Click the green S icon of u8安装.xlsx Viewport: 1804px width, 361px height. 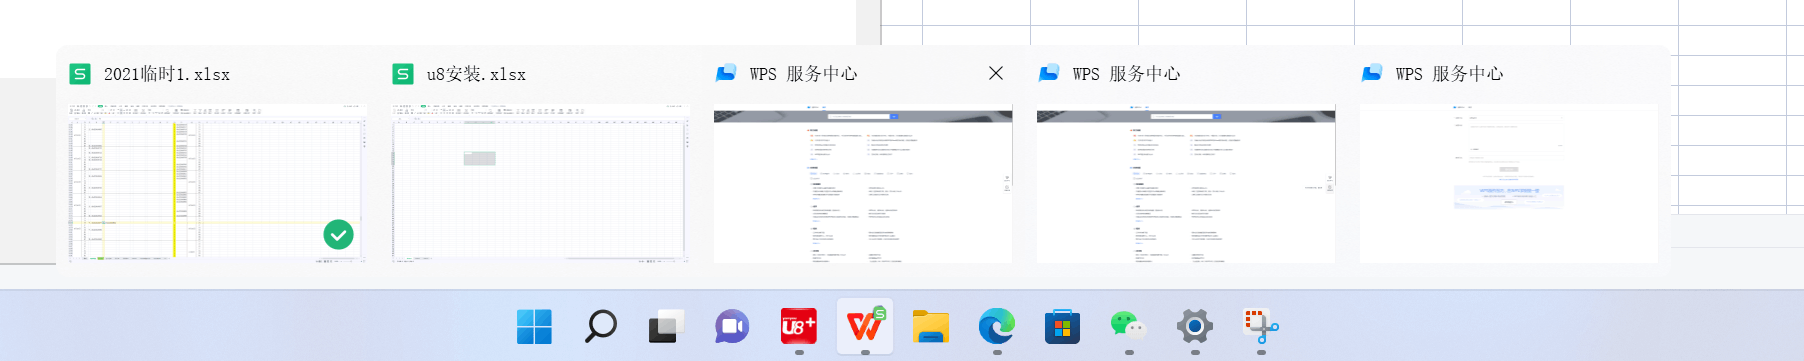(x=403, y=74)
